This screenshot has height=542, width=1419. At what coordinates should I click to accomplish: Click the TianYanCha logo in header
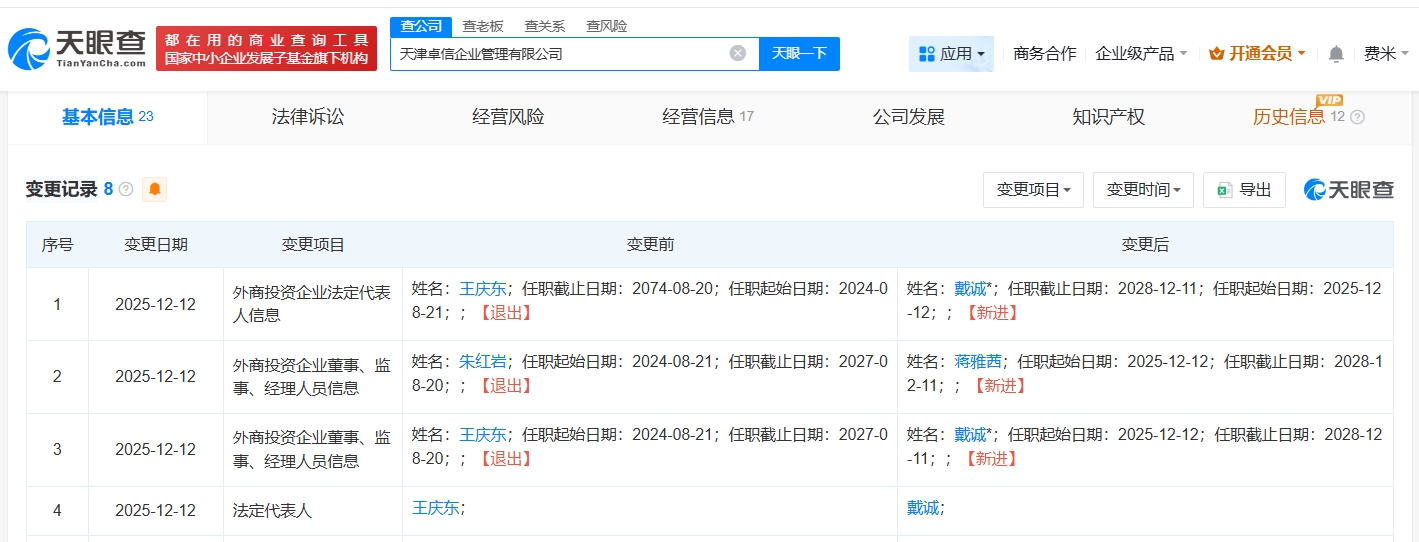pos(78,47)
